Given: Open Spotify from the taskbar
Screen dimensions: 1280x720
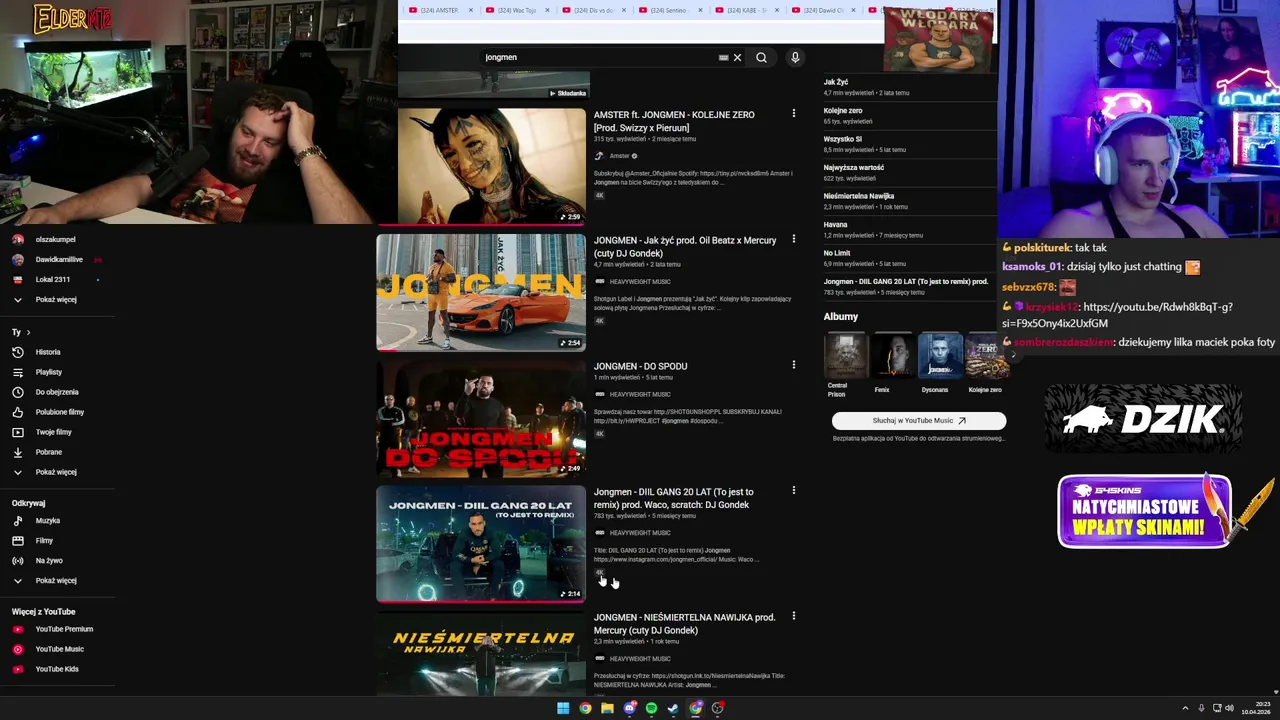Looking at the screenshot, I should 651,708.
